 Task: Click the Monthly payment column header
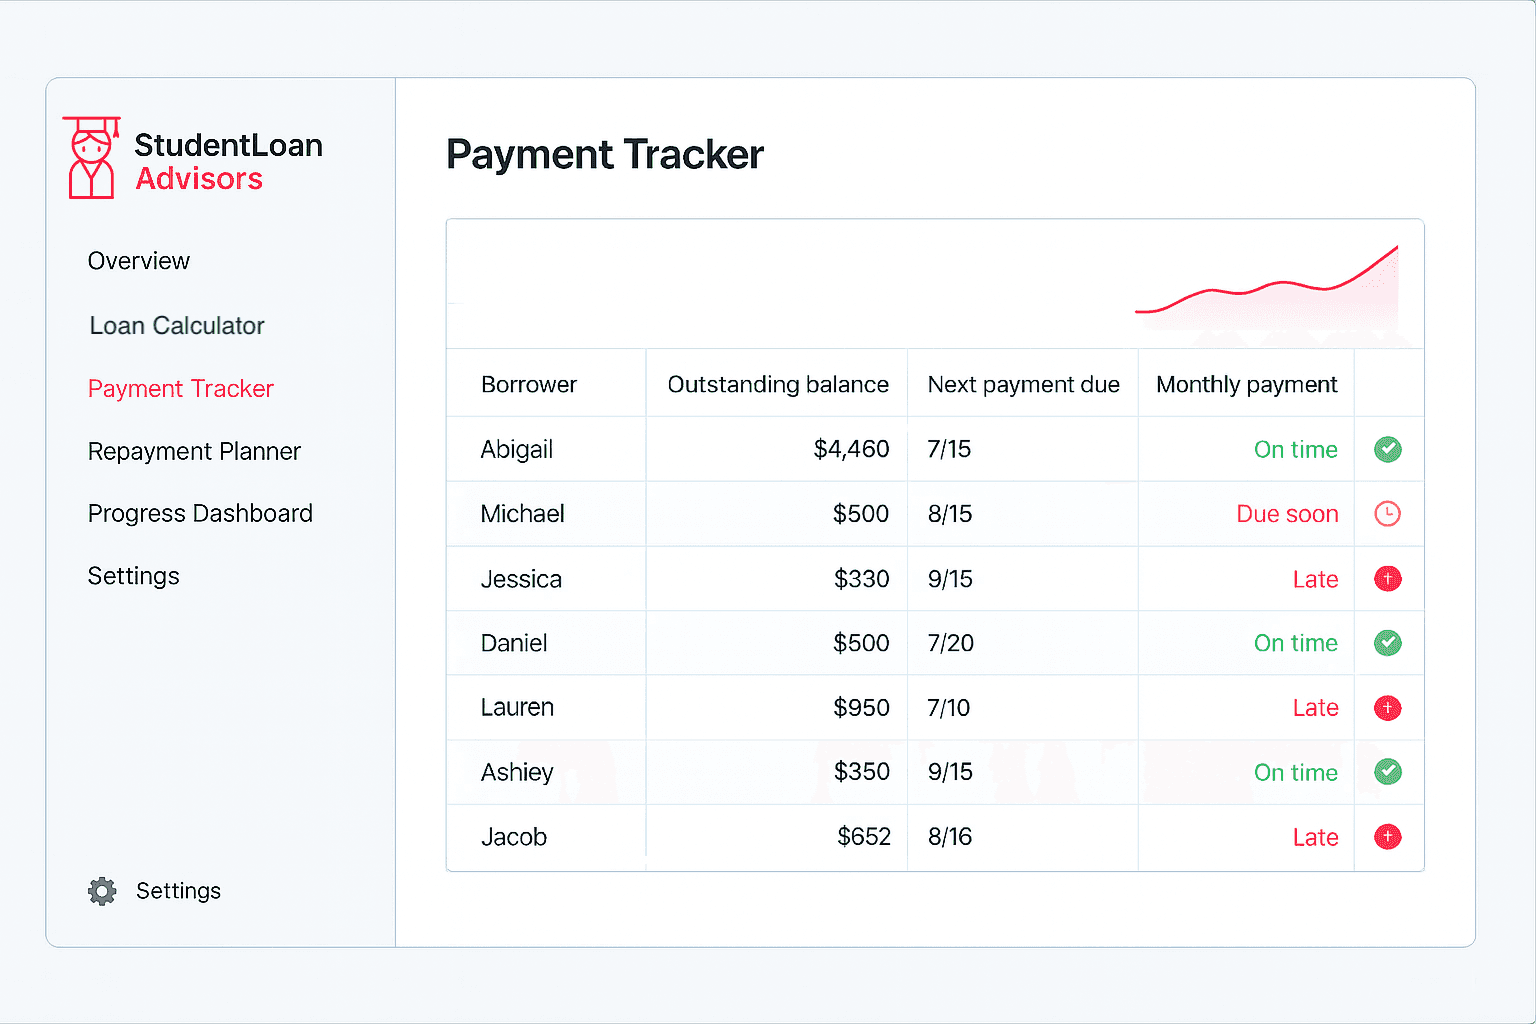coord(1246,385)
